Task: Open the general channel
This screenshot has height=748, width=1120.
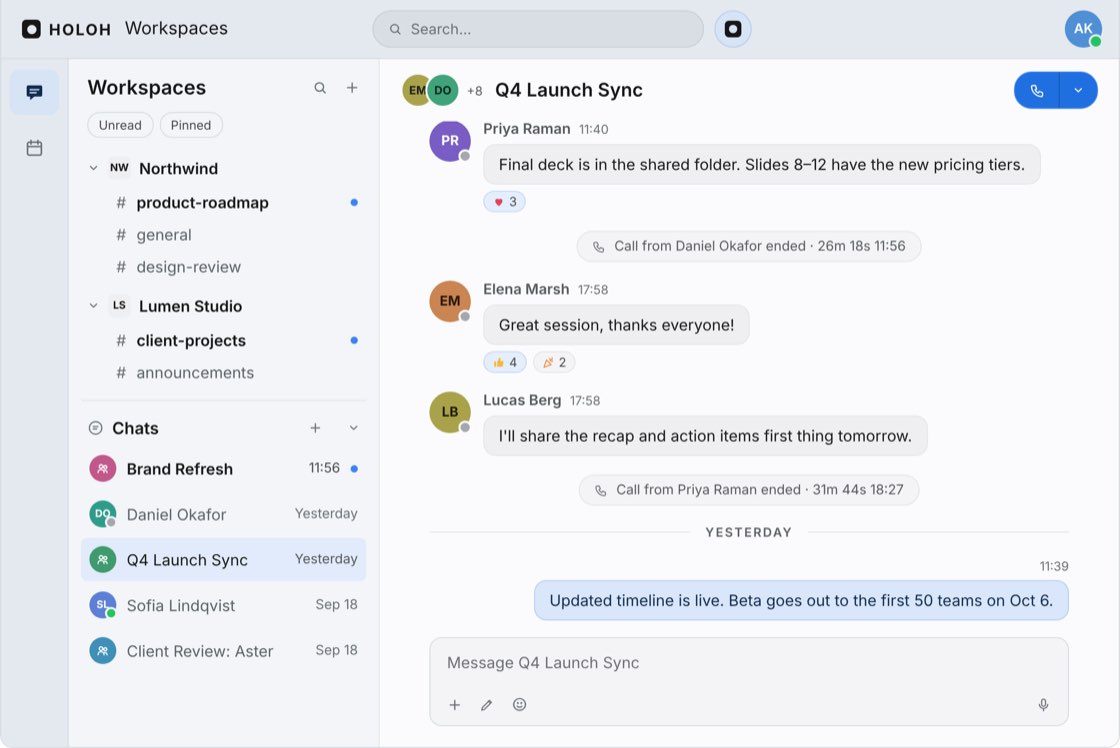Action: tap(224, 235)
